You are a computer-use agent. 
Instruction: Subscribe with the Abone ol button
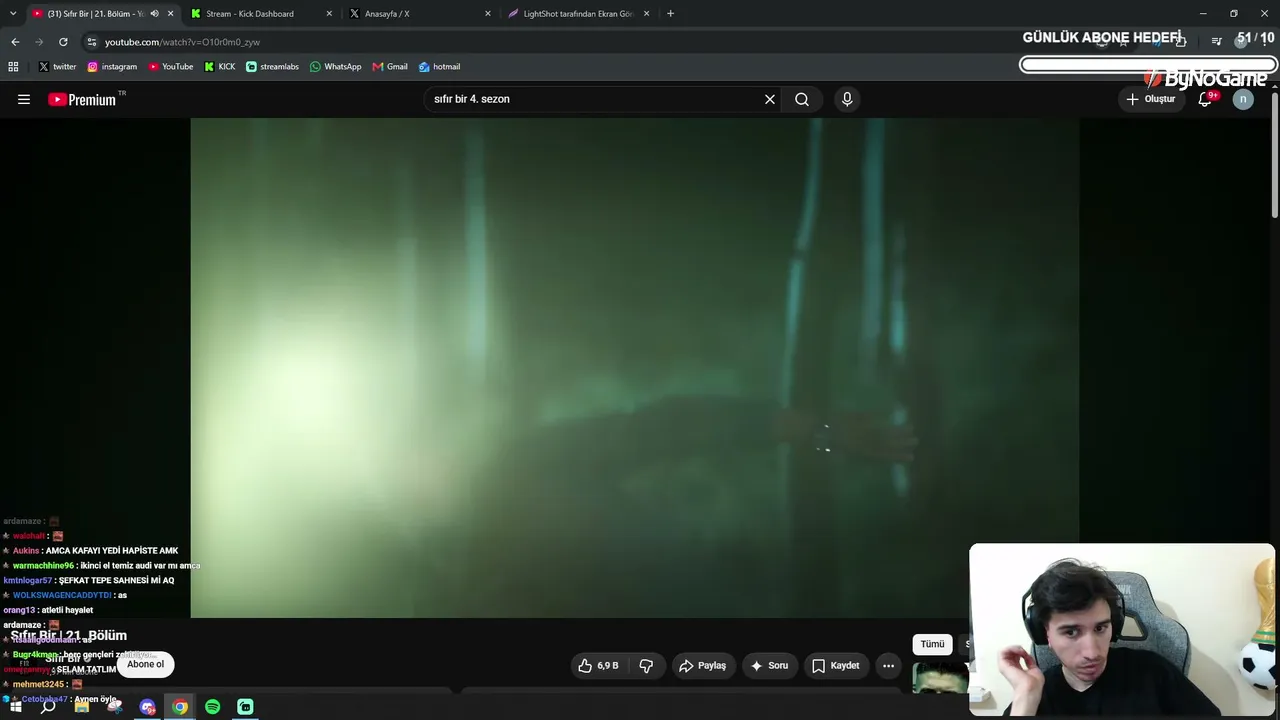145,664
